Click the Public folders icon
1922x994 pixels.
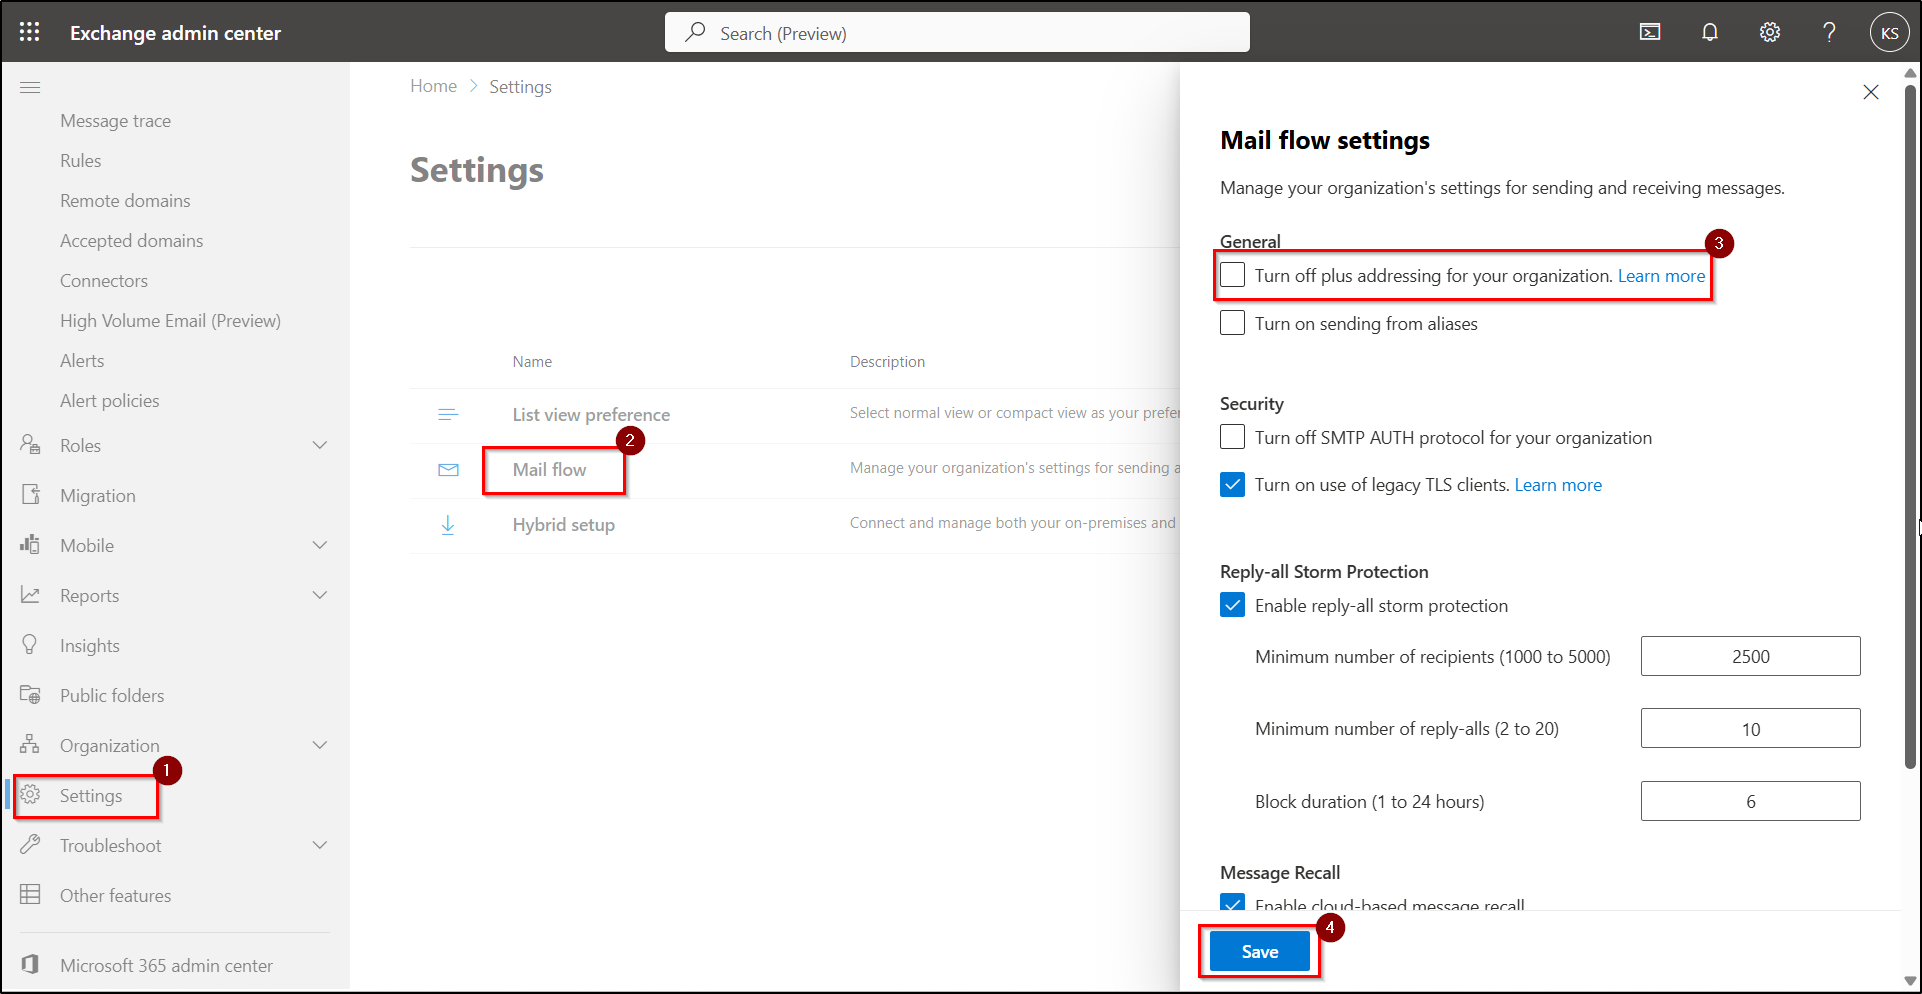(30, 695)
